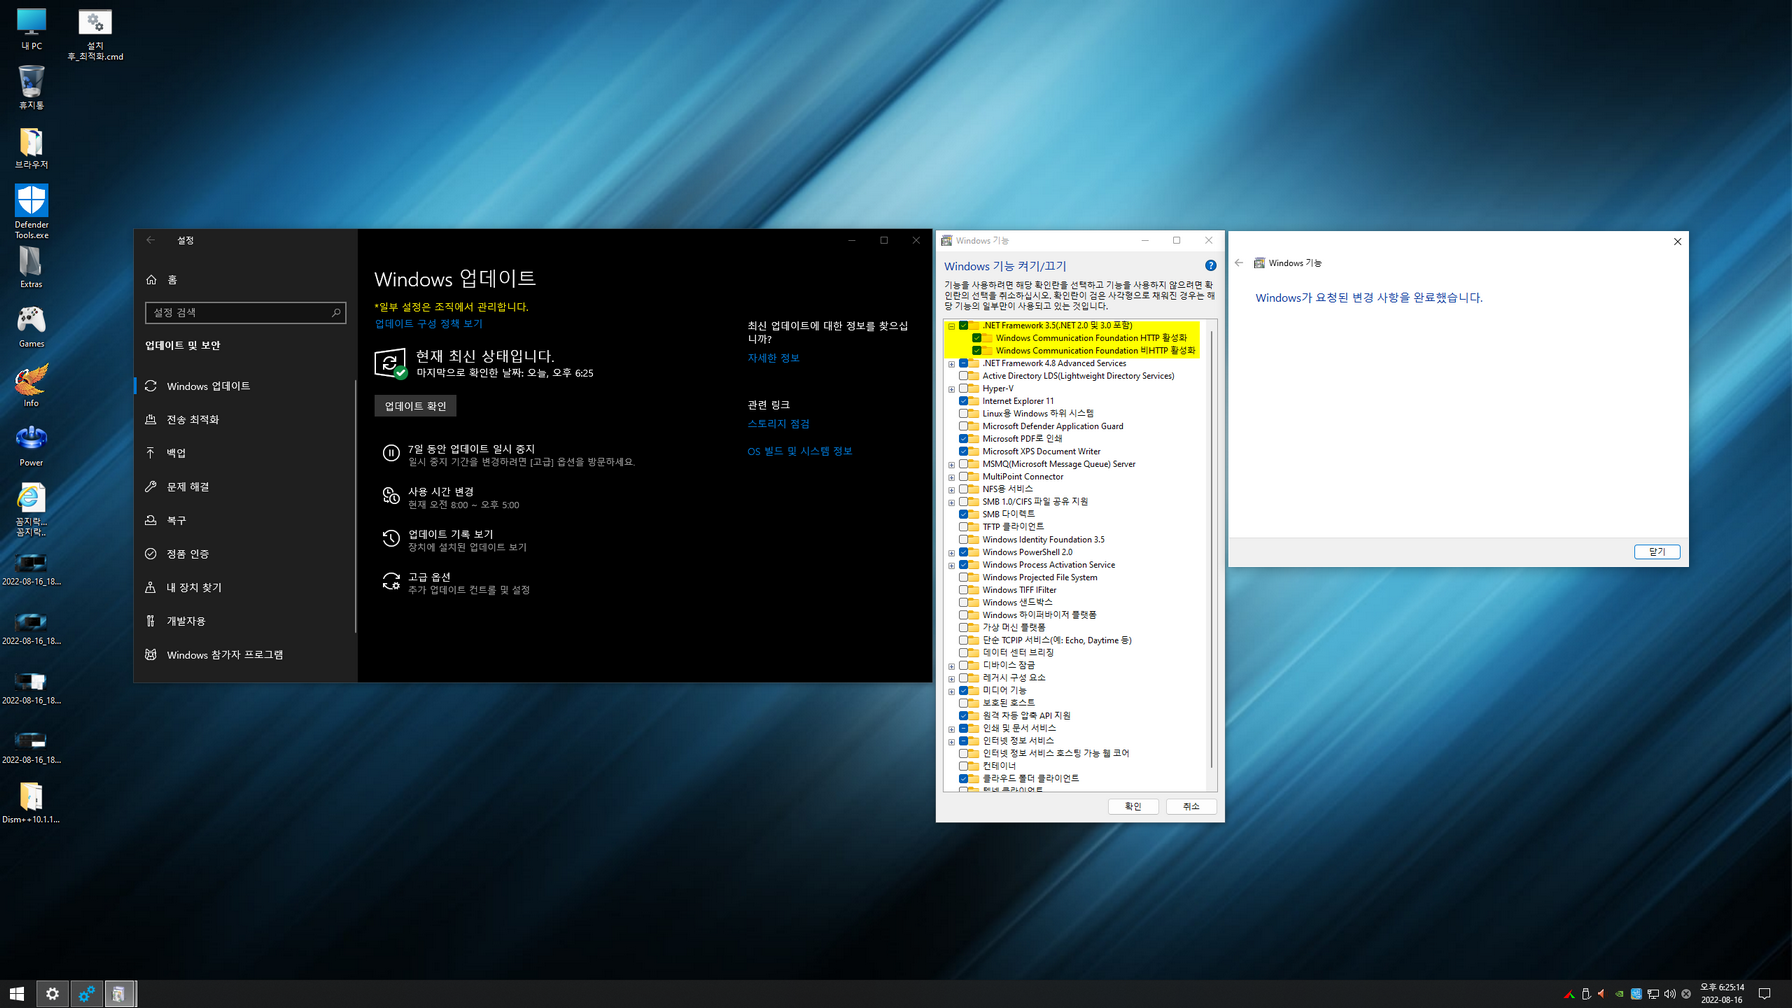Check the Windows 샌드박스 checkbox
1792x1008 pixels.
[x=964, y=603]
